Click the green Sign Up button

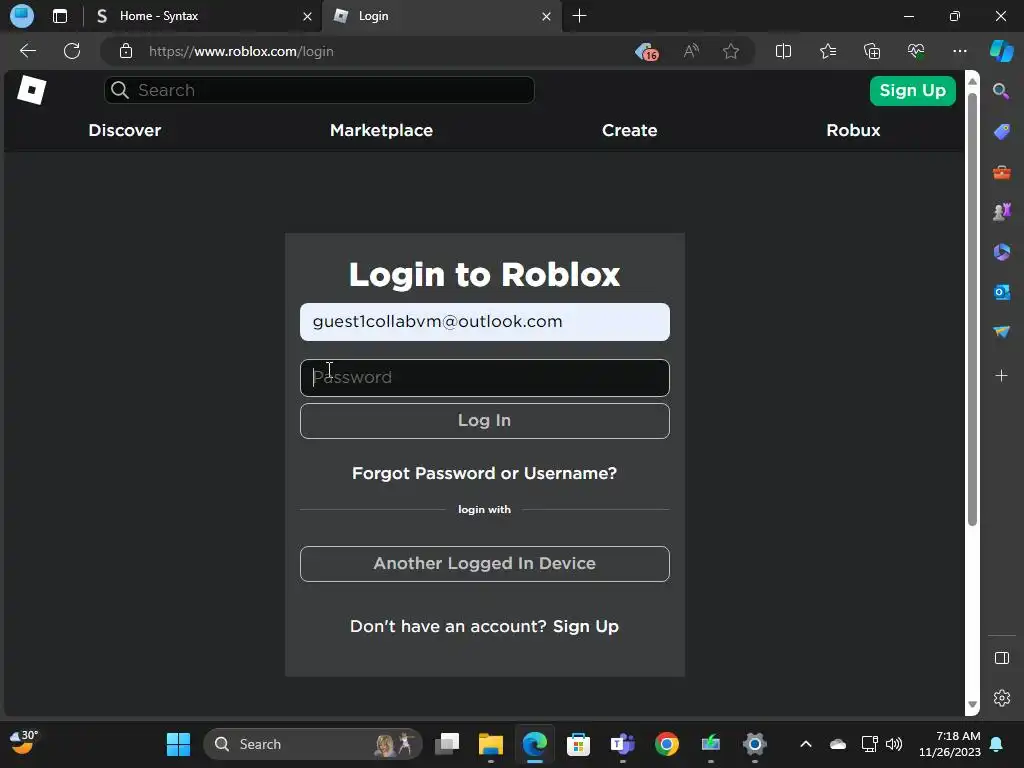point(912,91)
